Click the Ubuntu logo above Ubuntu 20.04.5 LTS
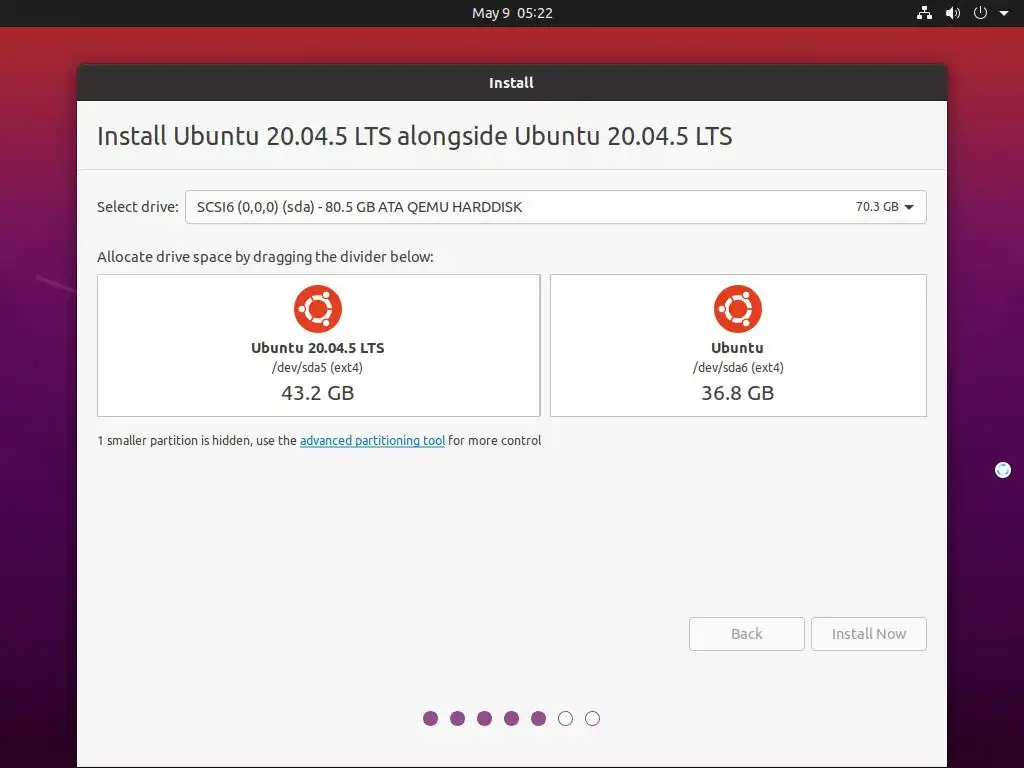 click(318, 309)
